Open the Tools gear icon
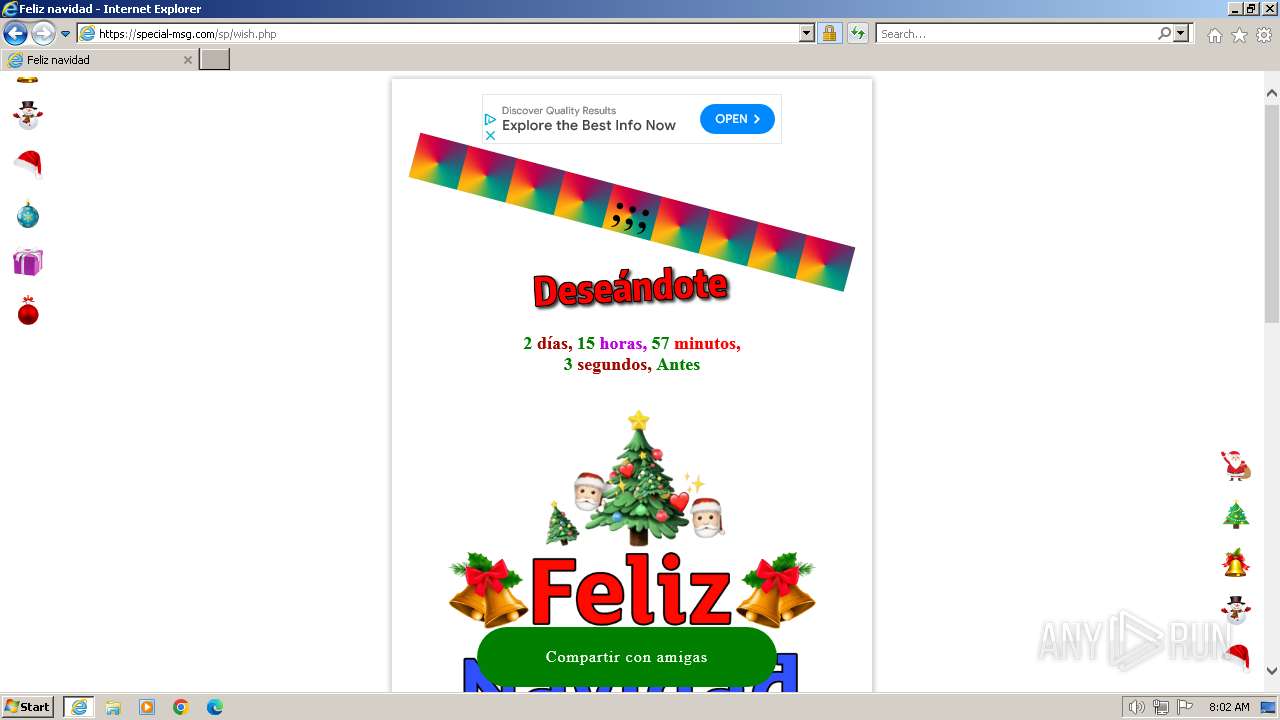1280x720 pixels. point(1264,35)
